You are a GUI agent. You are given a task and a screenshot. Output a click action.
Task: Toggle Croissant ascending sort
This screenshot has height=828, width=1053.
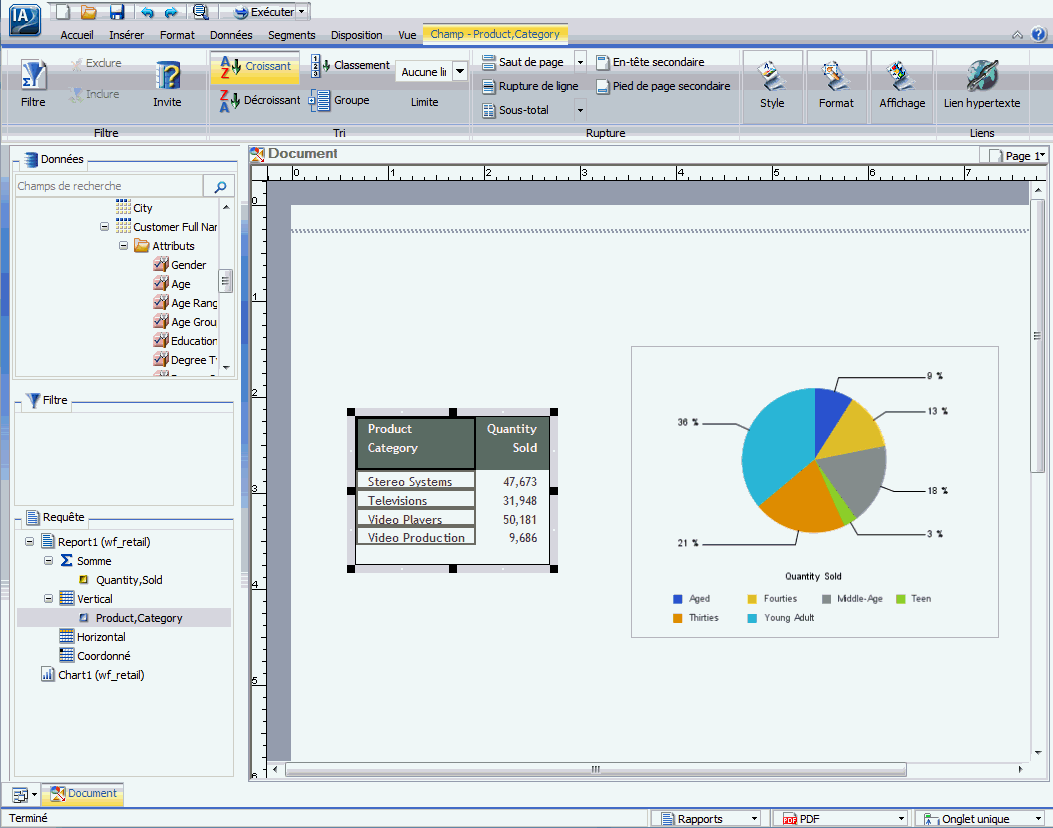[256, 66]
